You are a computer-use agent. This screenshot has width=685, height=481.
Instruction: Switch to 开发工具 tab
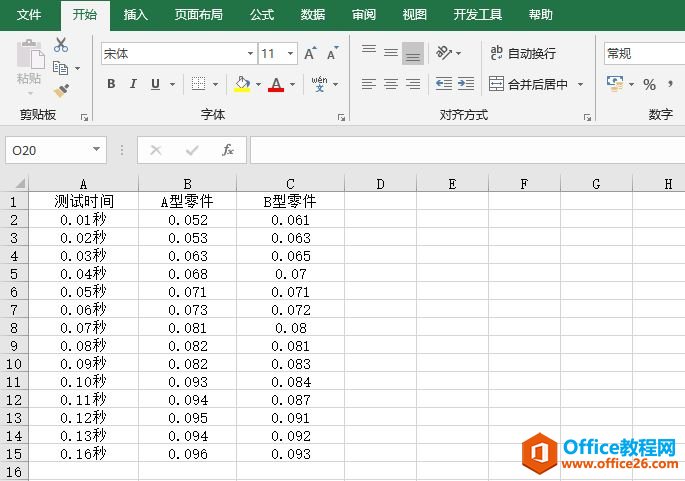[x=477, y=14]
